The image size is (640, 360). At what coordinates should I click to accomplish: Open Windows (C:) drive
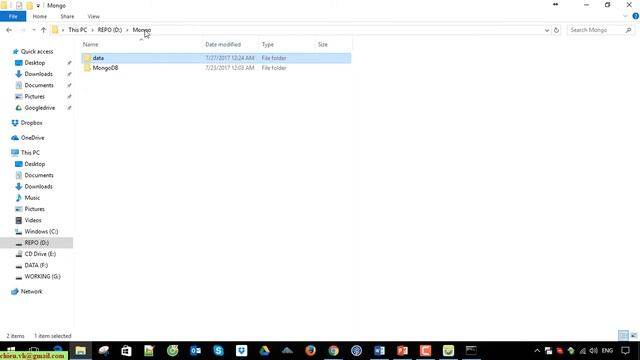(41, 231)
